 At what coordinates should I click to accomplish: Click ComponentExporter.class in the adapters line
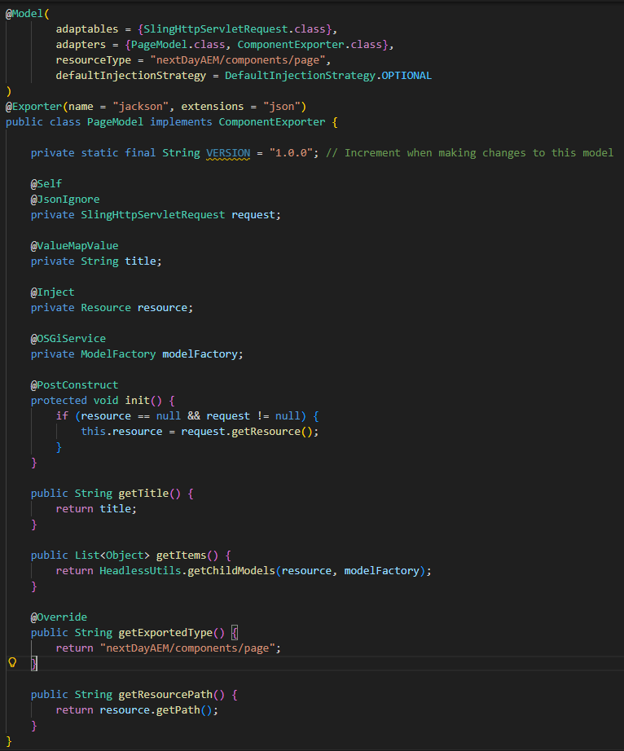coord(309,45)
